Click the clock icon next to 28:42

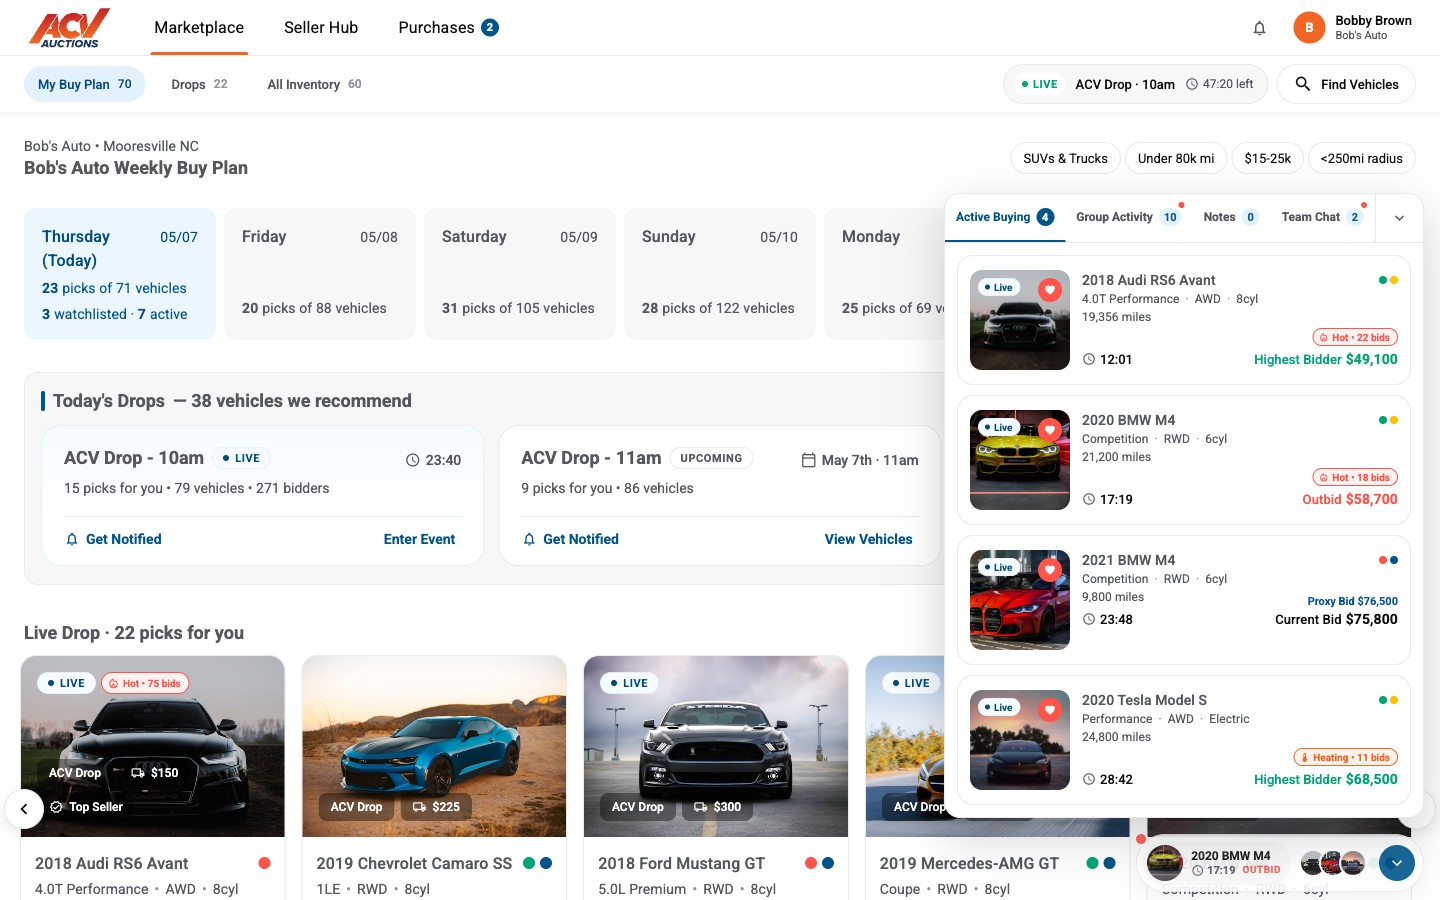pyautogui.click(x=1089, y=779)
